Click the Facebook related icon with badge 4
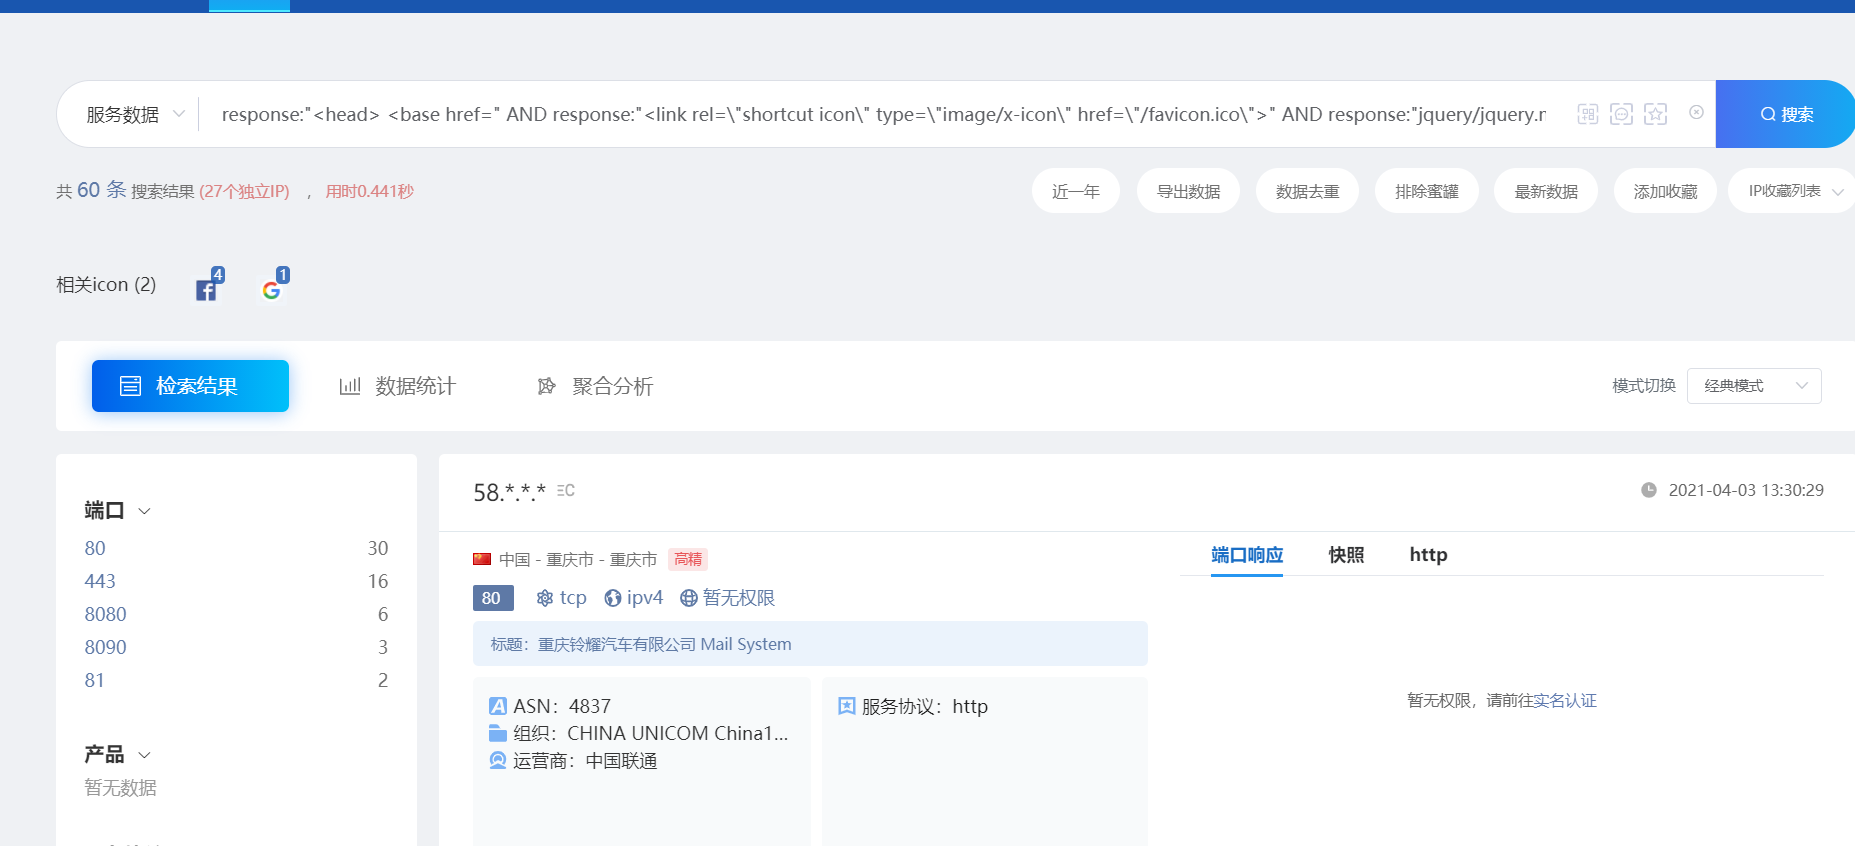This screenshot has height=846, width=1855. (207, 289)
